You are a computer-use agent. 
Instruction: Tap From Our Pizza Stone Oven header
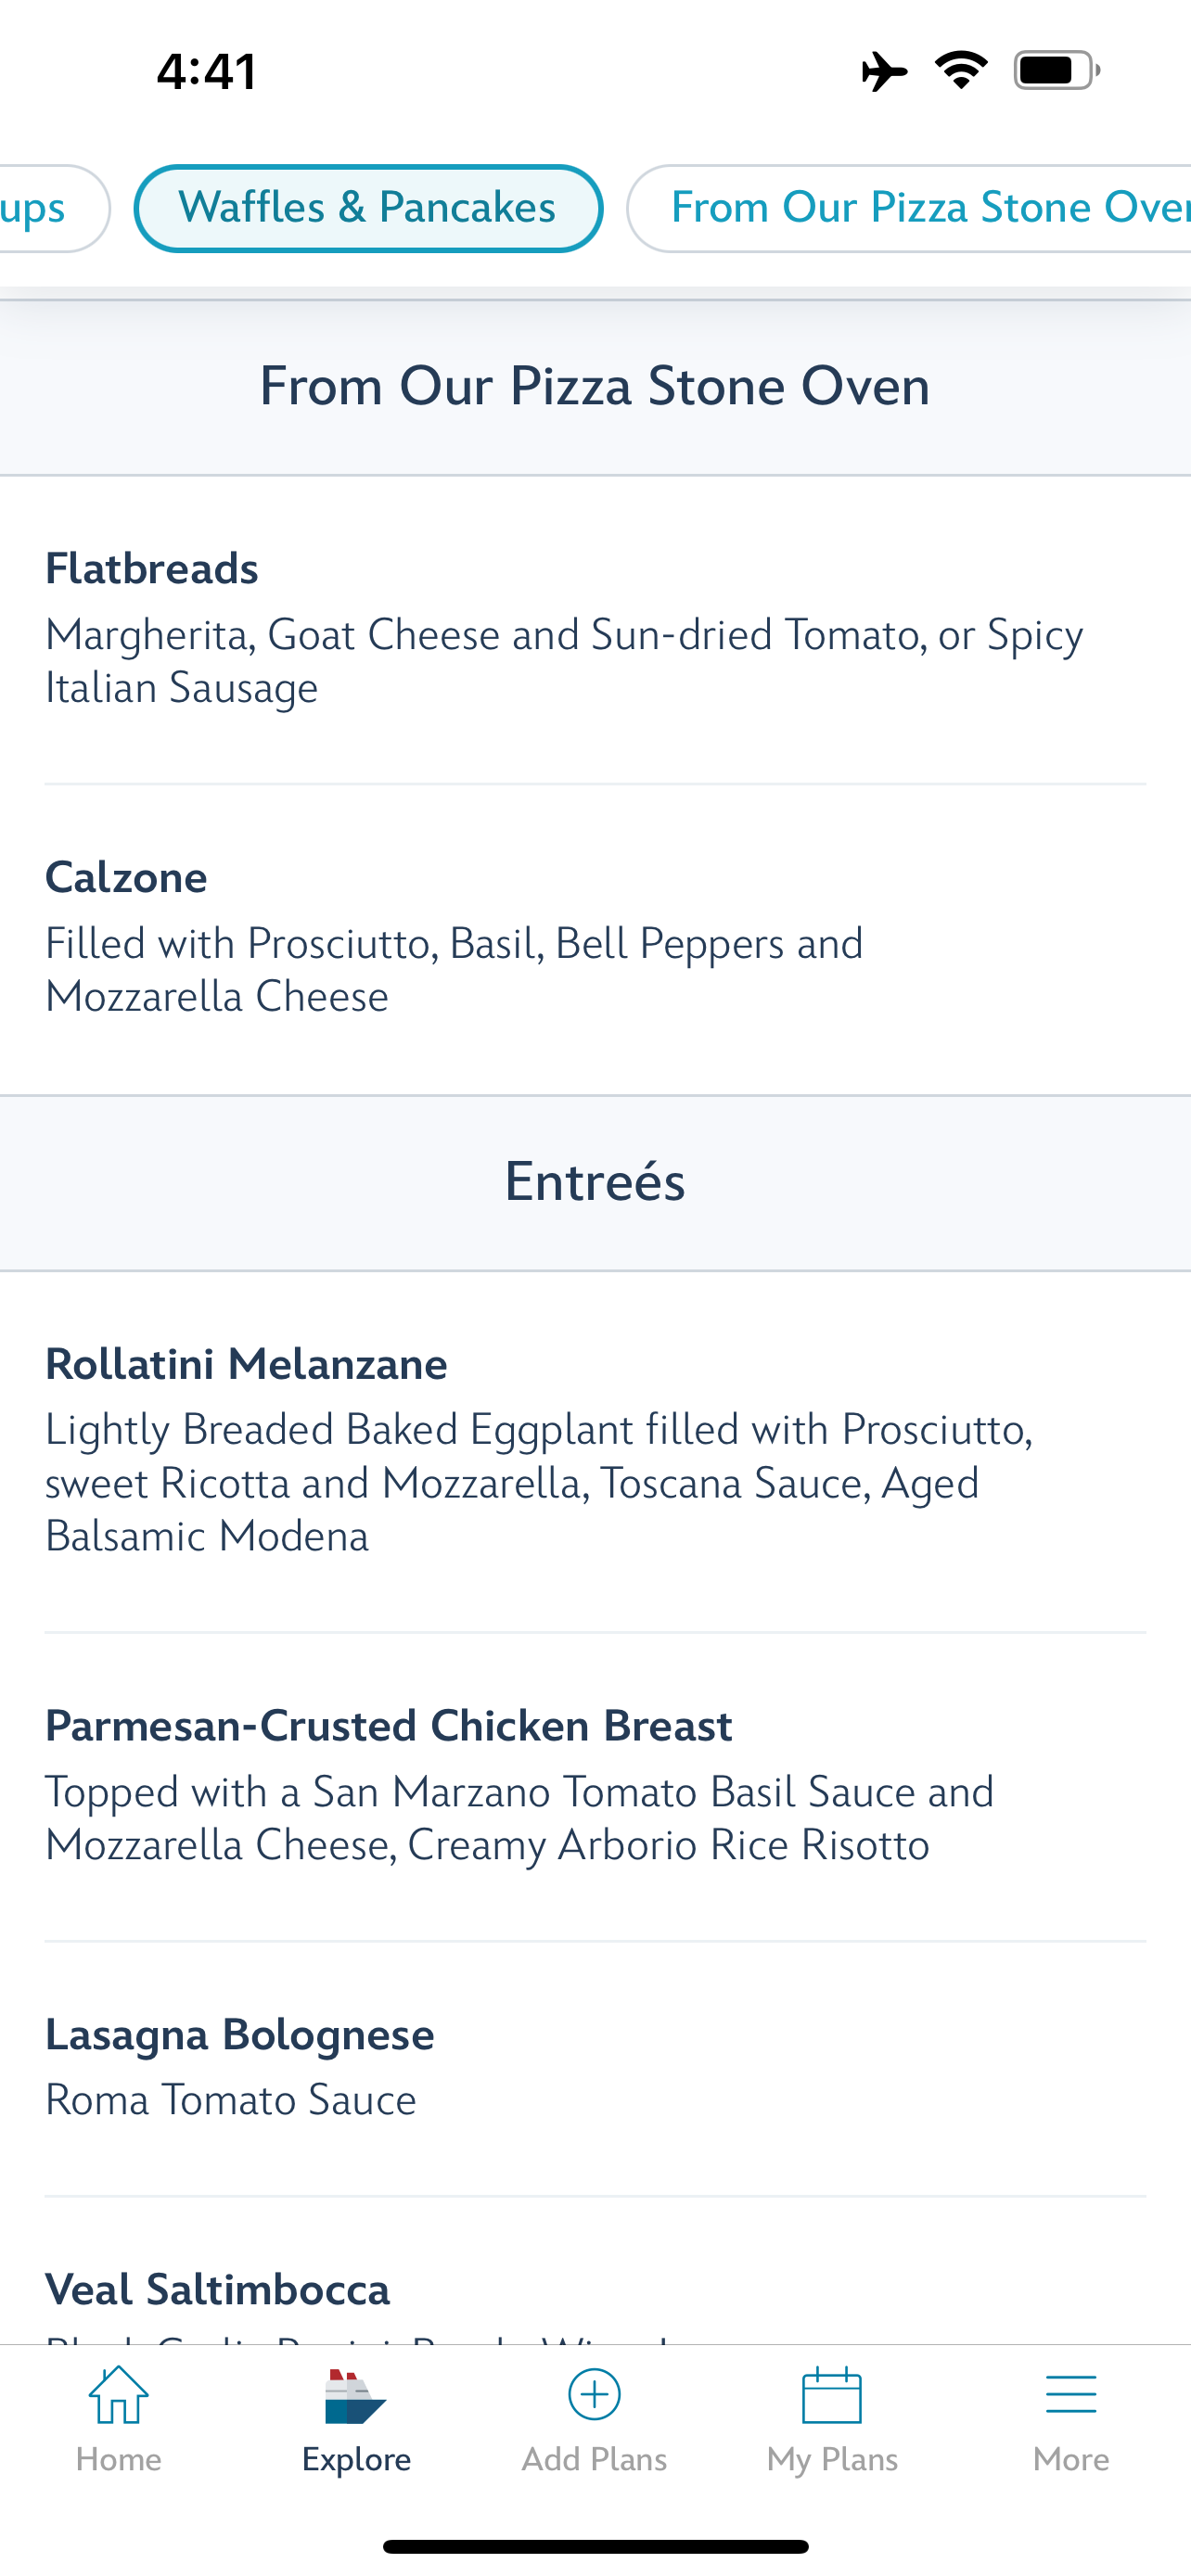(x=594, y=386)
